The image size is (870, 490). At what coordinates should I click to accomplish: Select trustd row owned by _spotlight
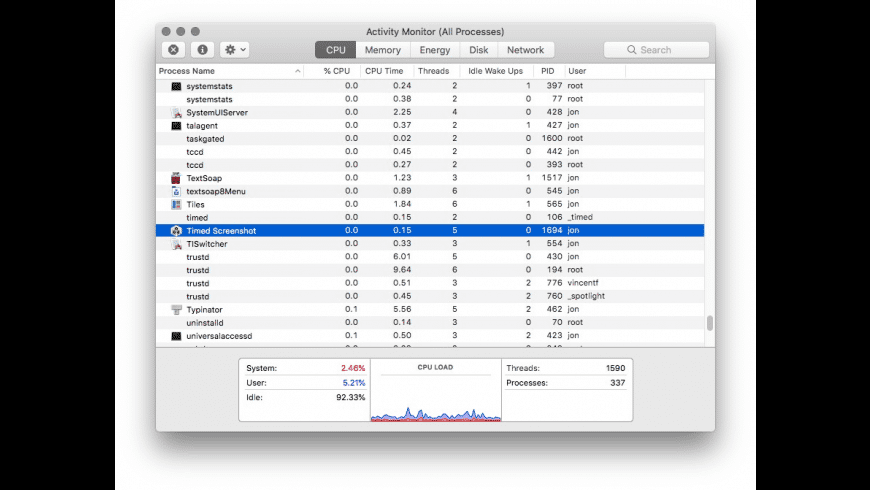(430, 296)
